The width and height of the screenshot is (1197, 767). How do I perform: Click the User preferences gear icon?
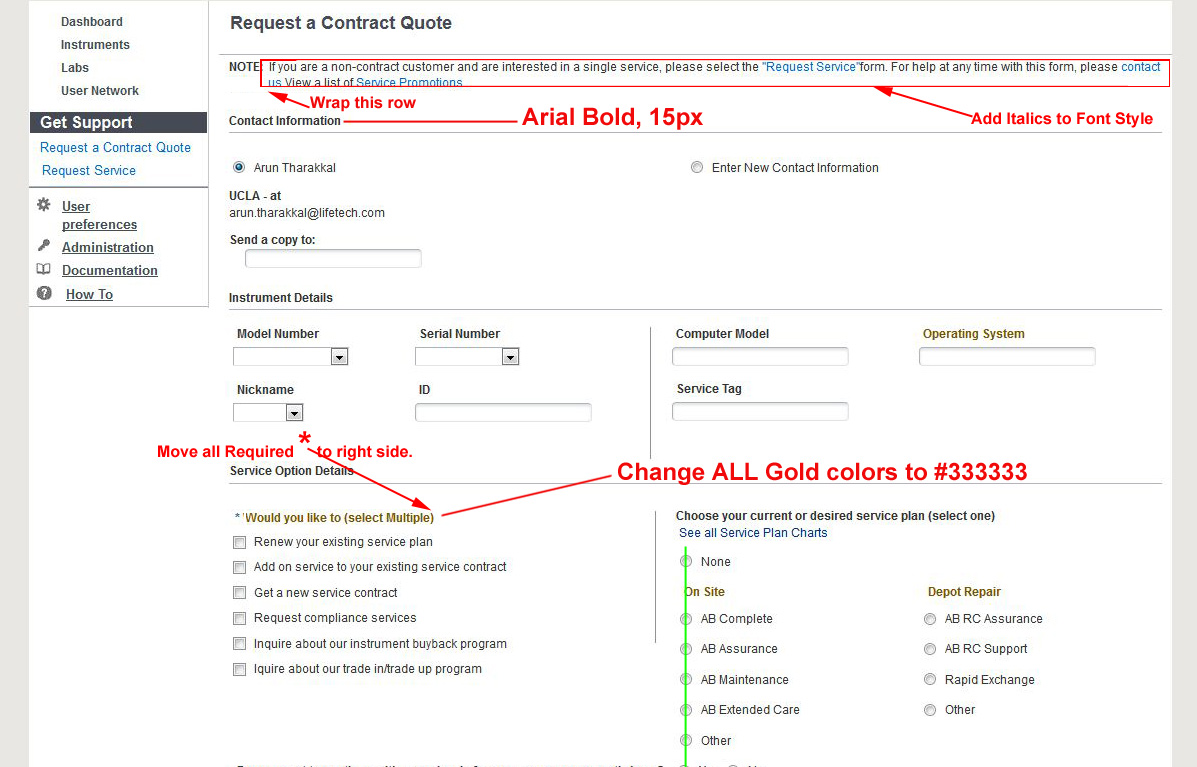click(x=44, y=205)
